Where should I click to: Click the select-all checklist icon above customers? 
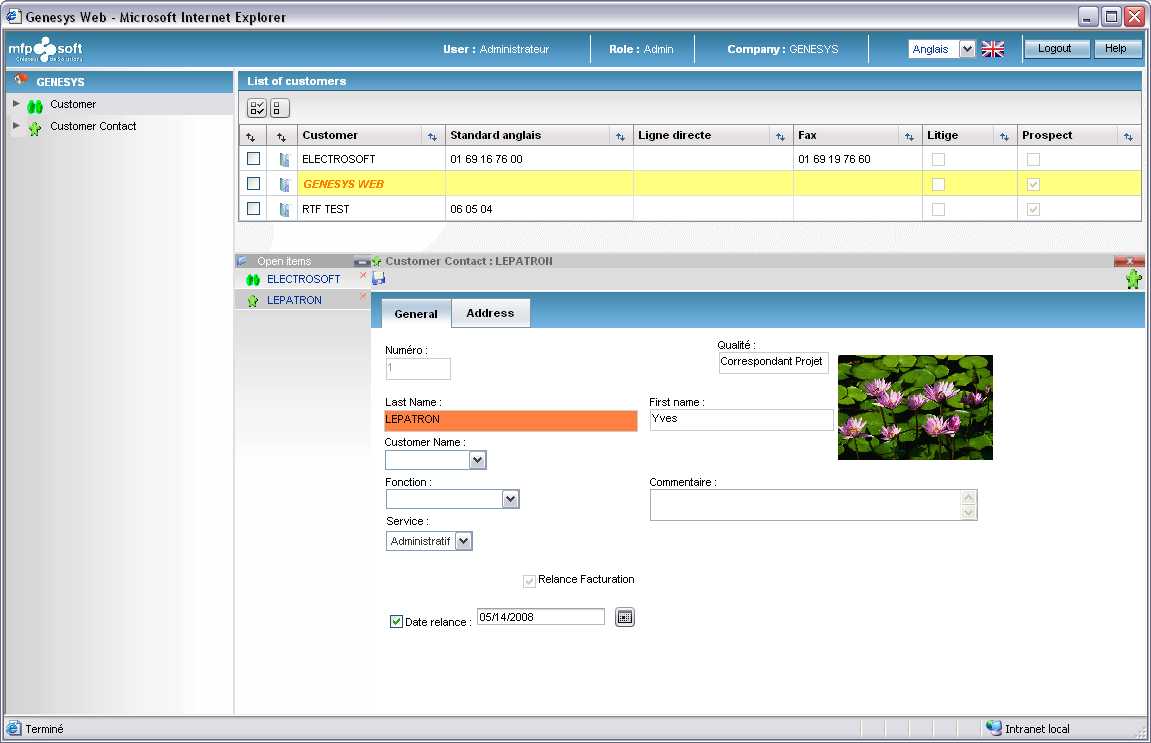point(257,109)
